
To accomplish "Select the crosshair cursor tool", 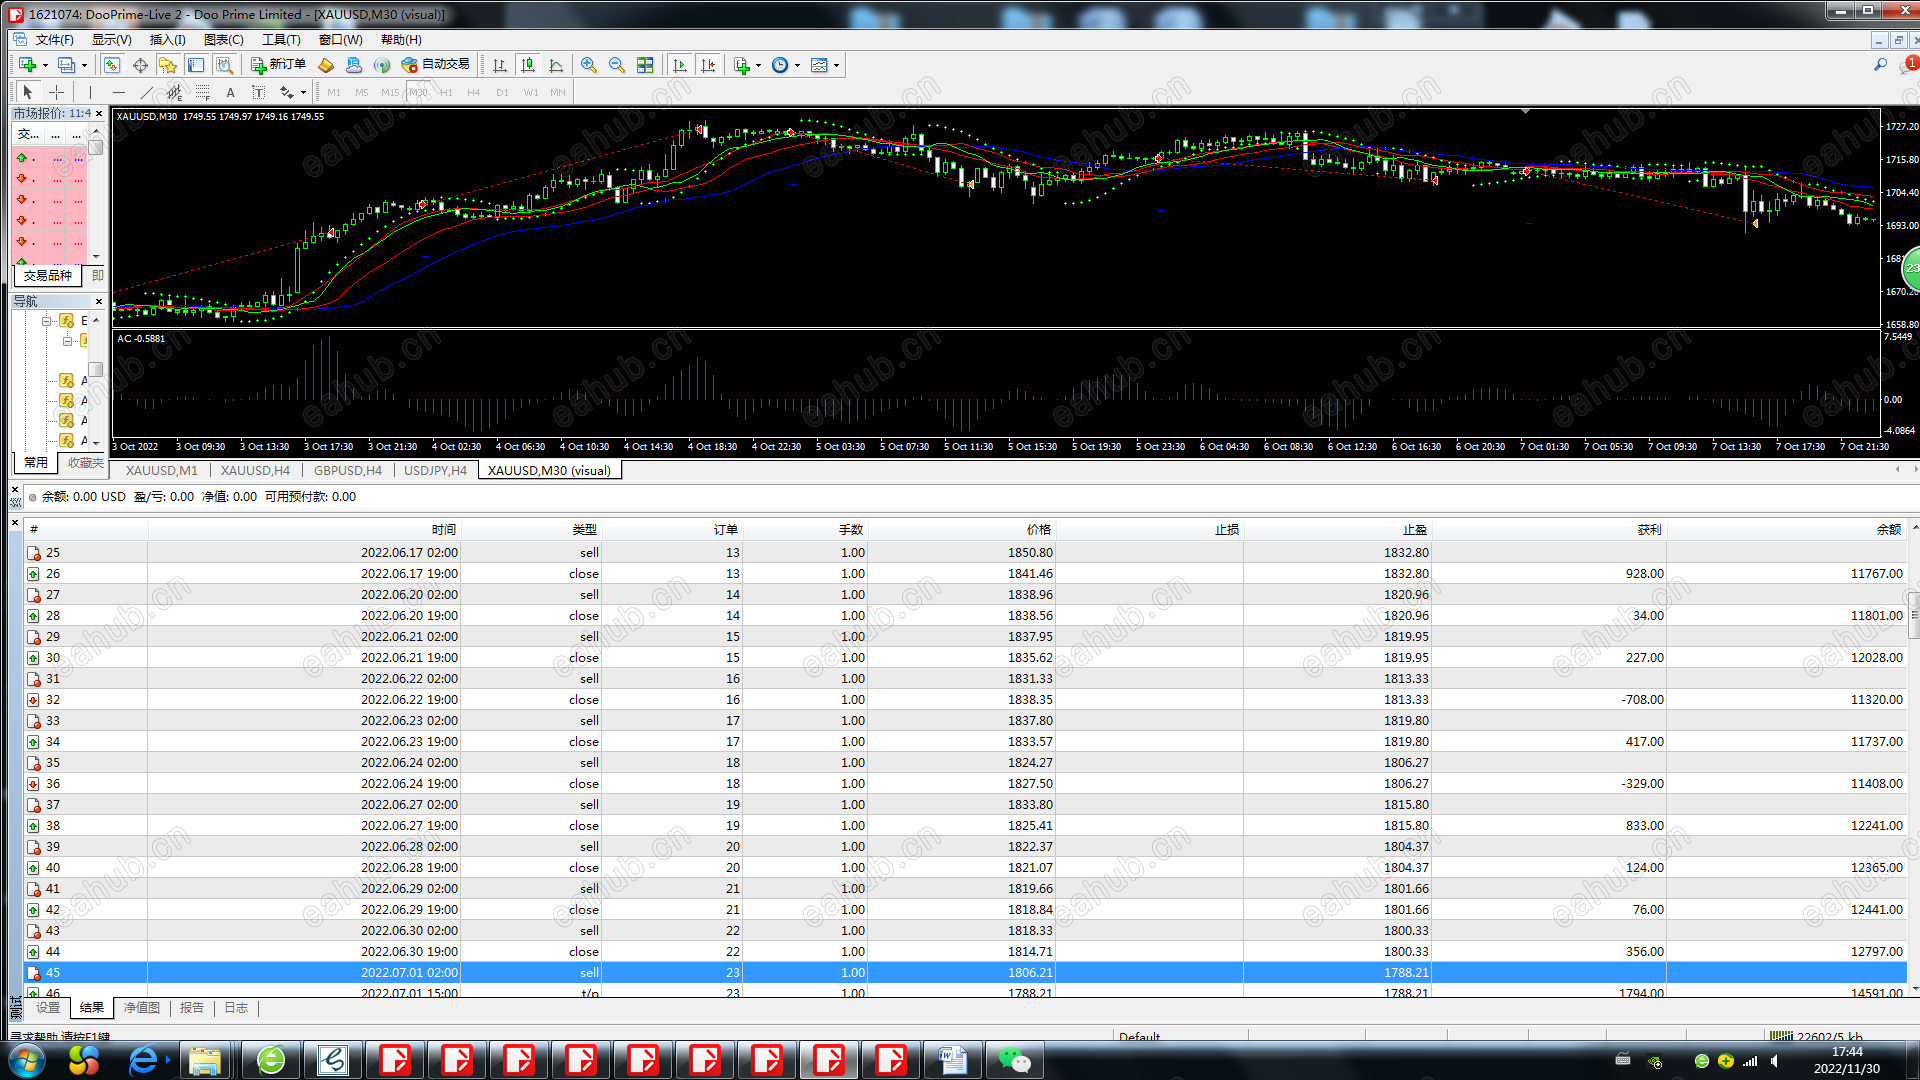I will pyautogui.click(x=57, y=92).
